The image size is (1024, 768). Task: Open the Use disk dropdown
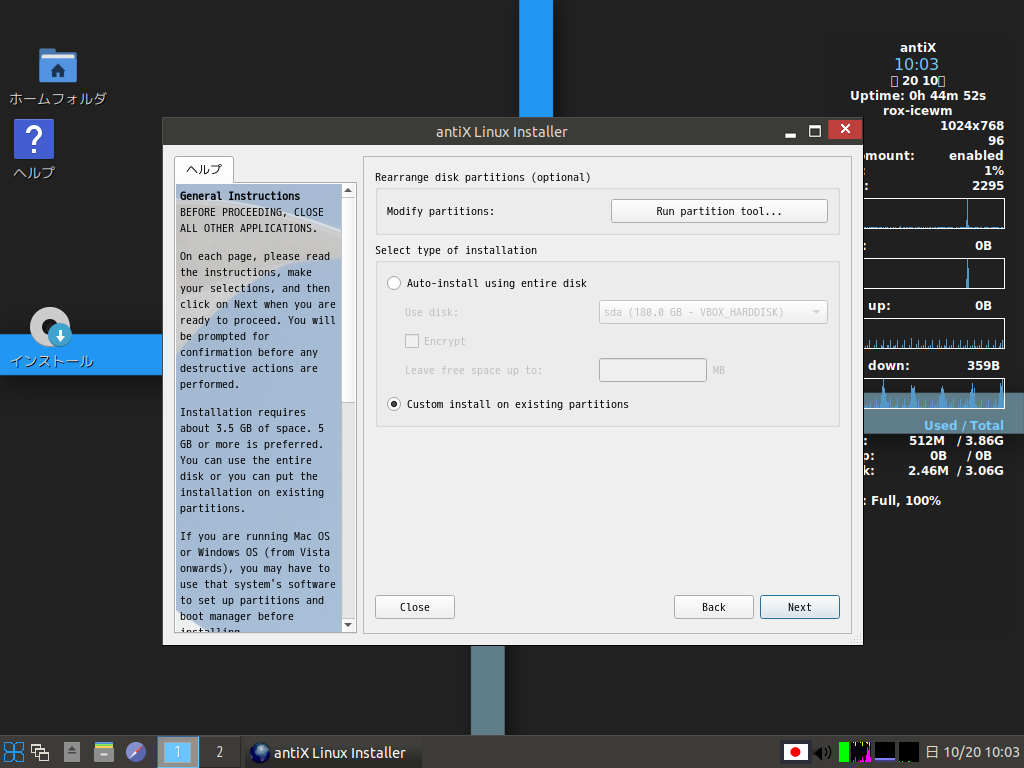point(713,312)
